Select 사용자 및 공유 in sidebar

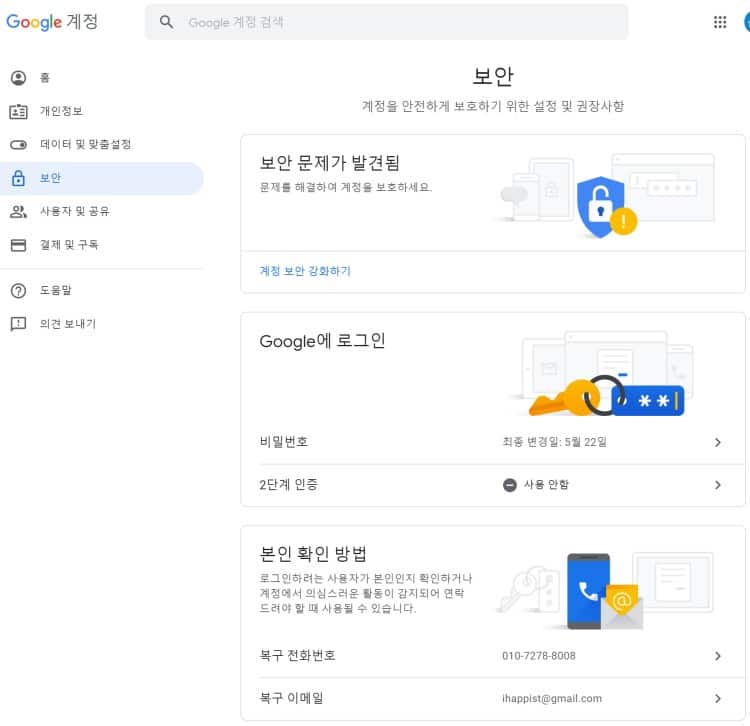point(74,211)
